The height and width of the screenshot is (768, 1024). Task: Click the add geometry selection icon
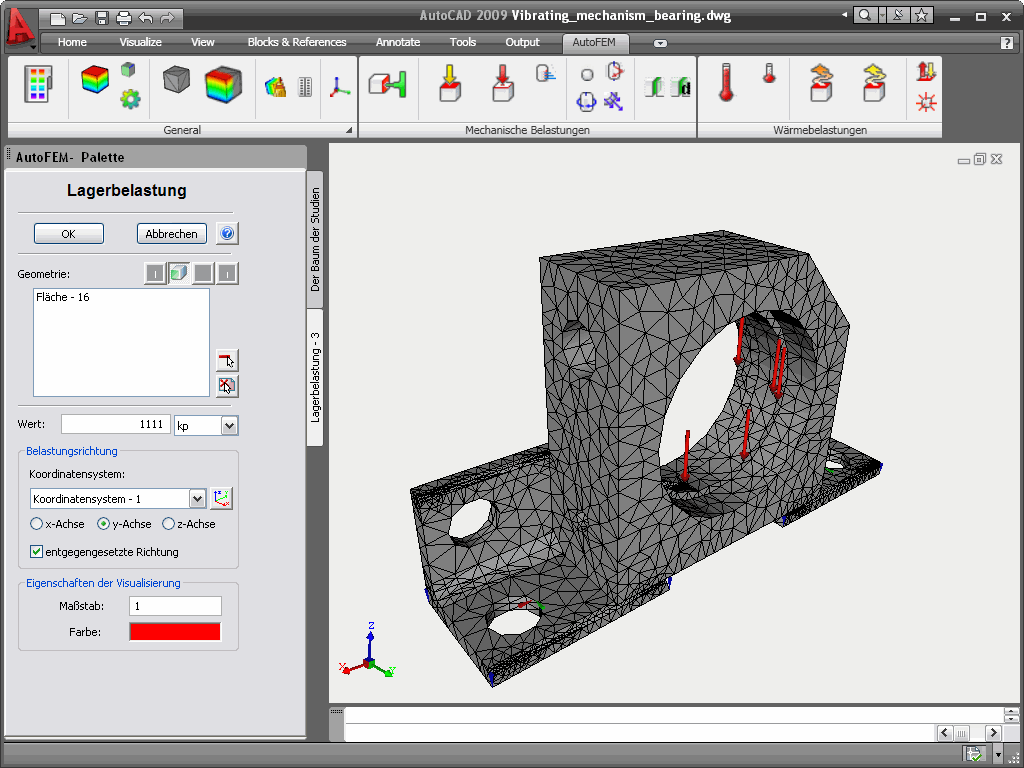[x=227, y=360]
